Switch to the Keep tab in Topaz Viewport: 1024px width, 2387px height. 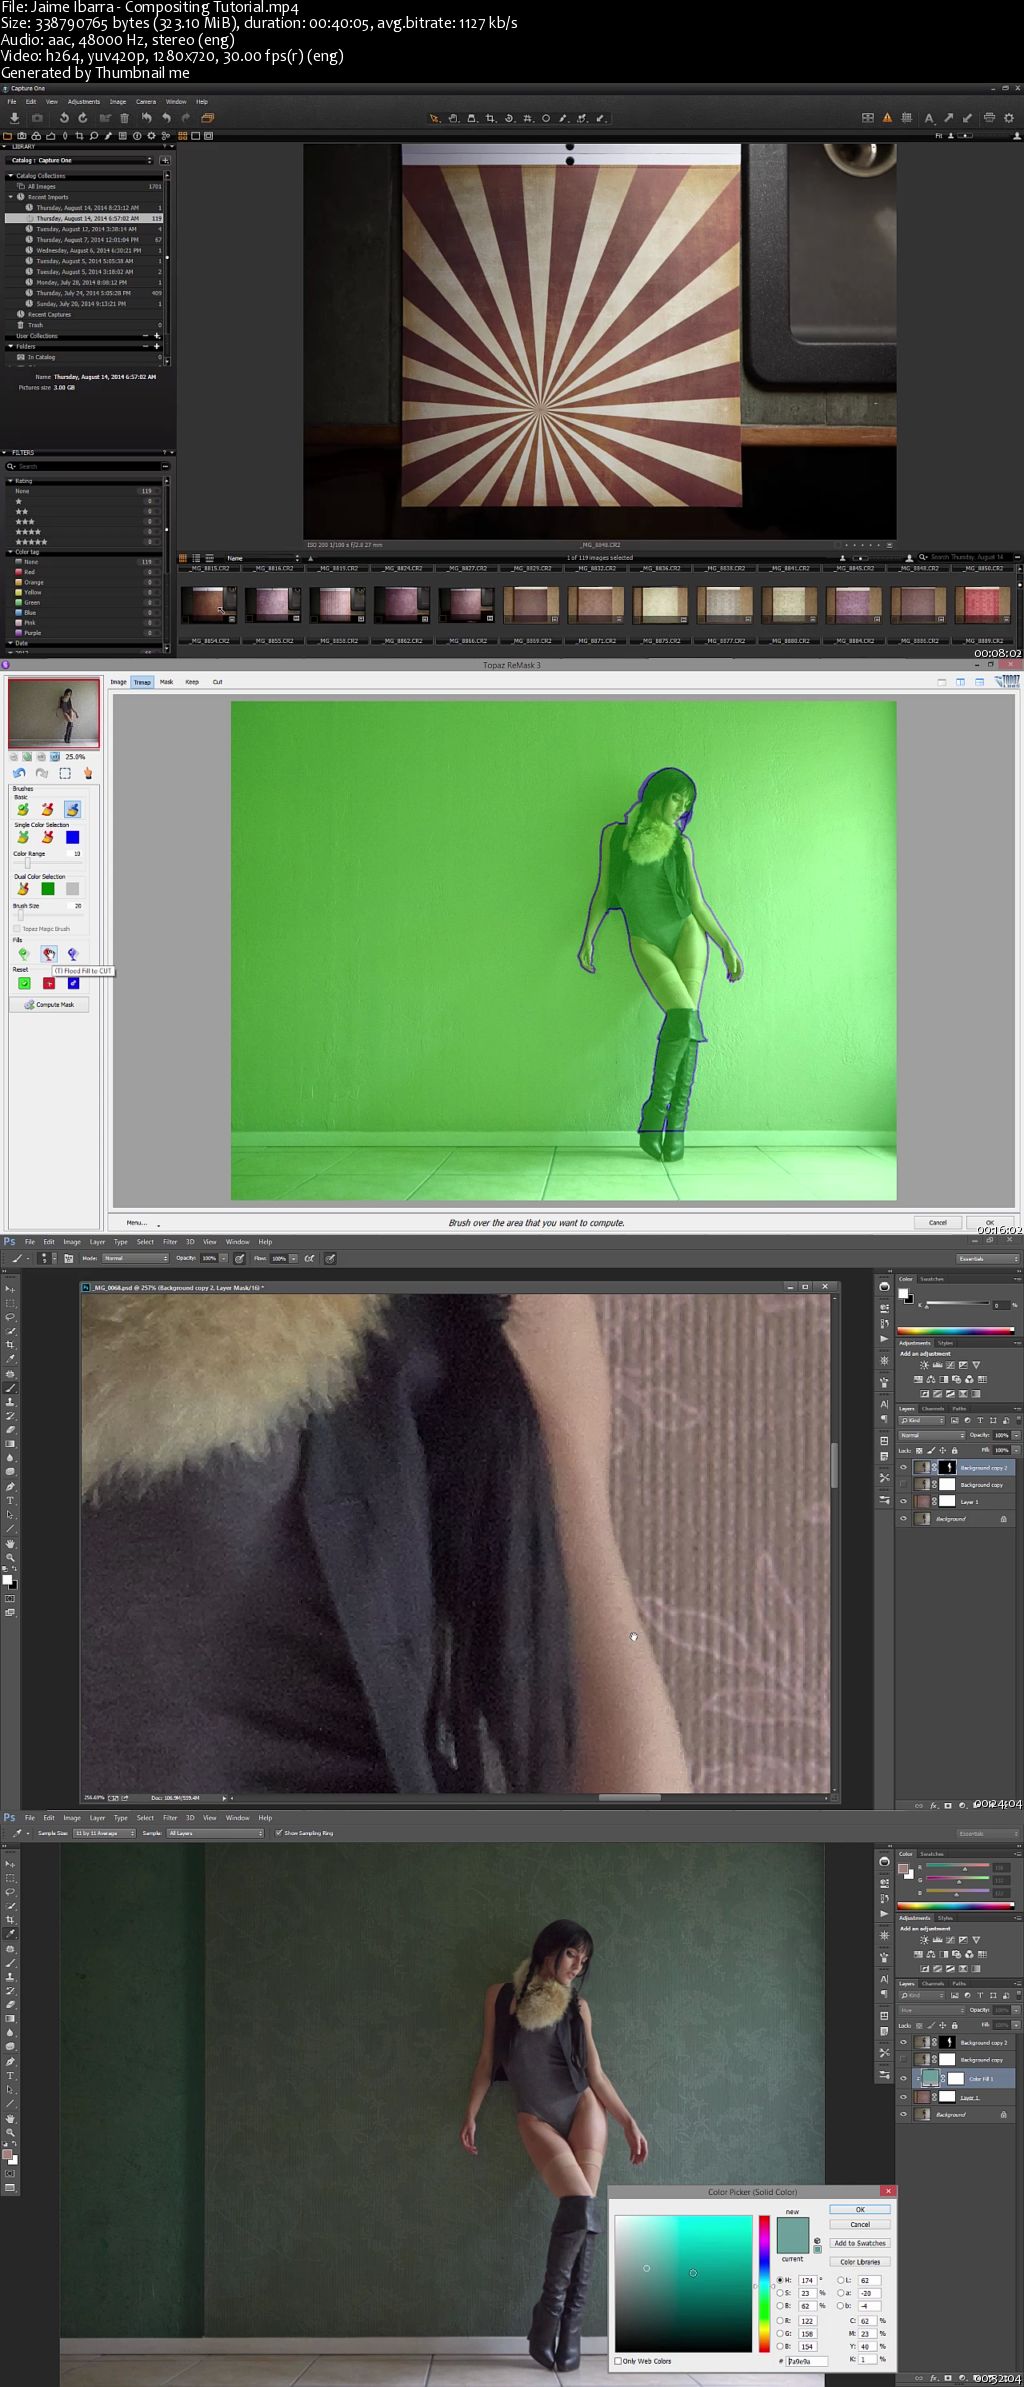point(192,682)
